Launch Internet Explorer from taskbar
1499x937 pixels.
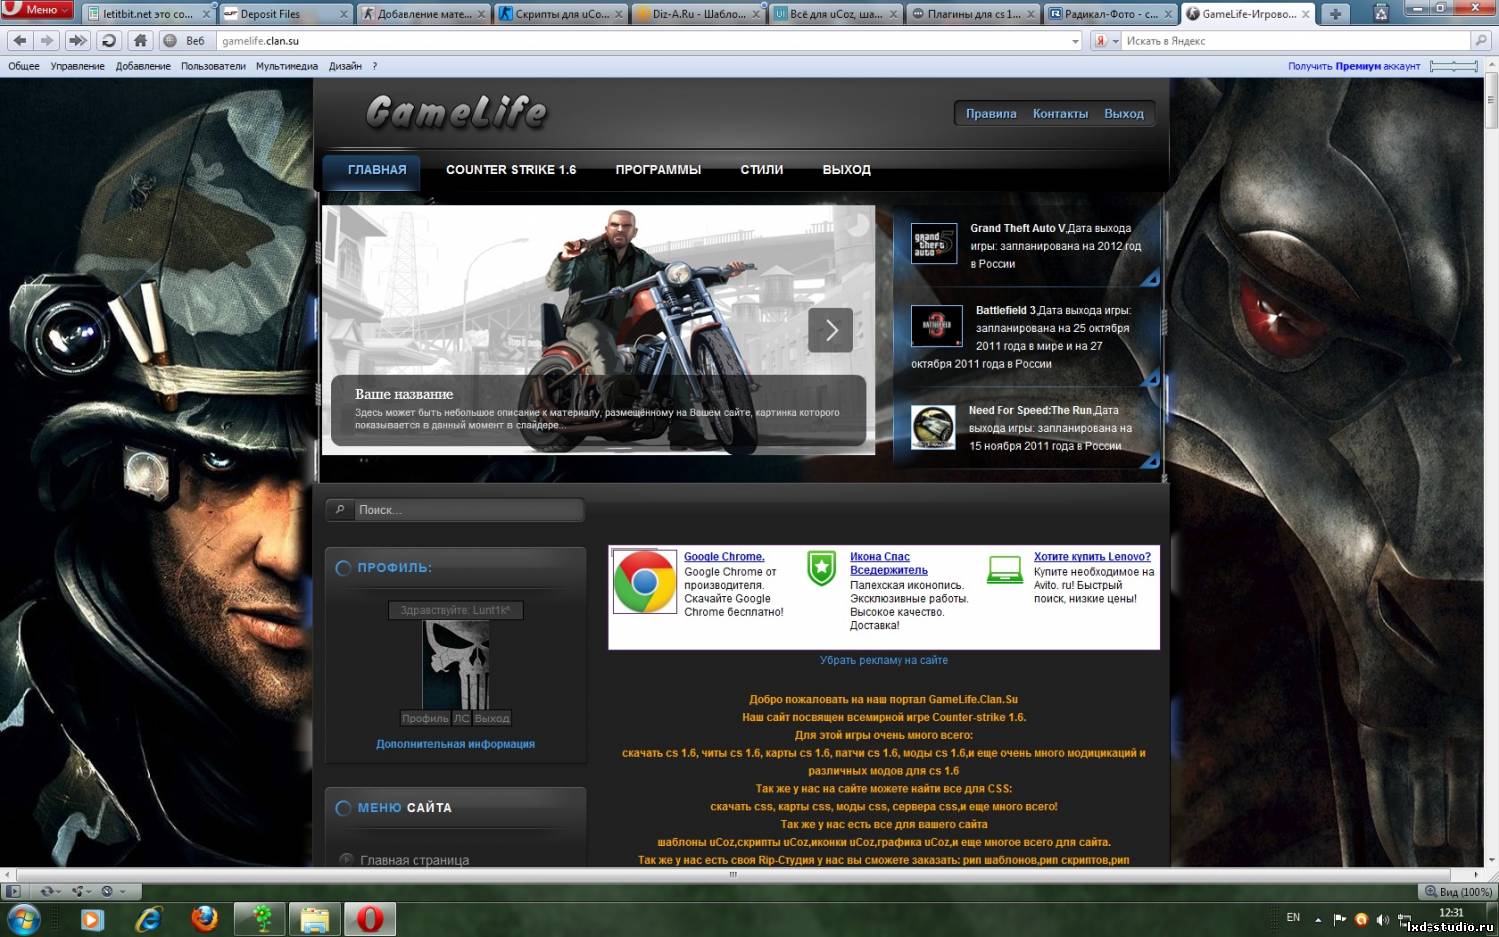tap(148, 918)
